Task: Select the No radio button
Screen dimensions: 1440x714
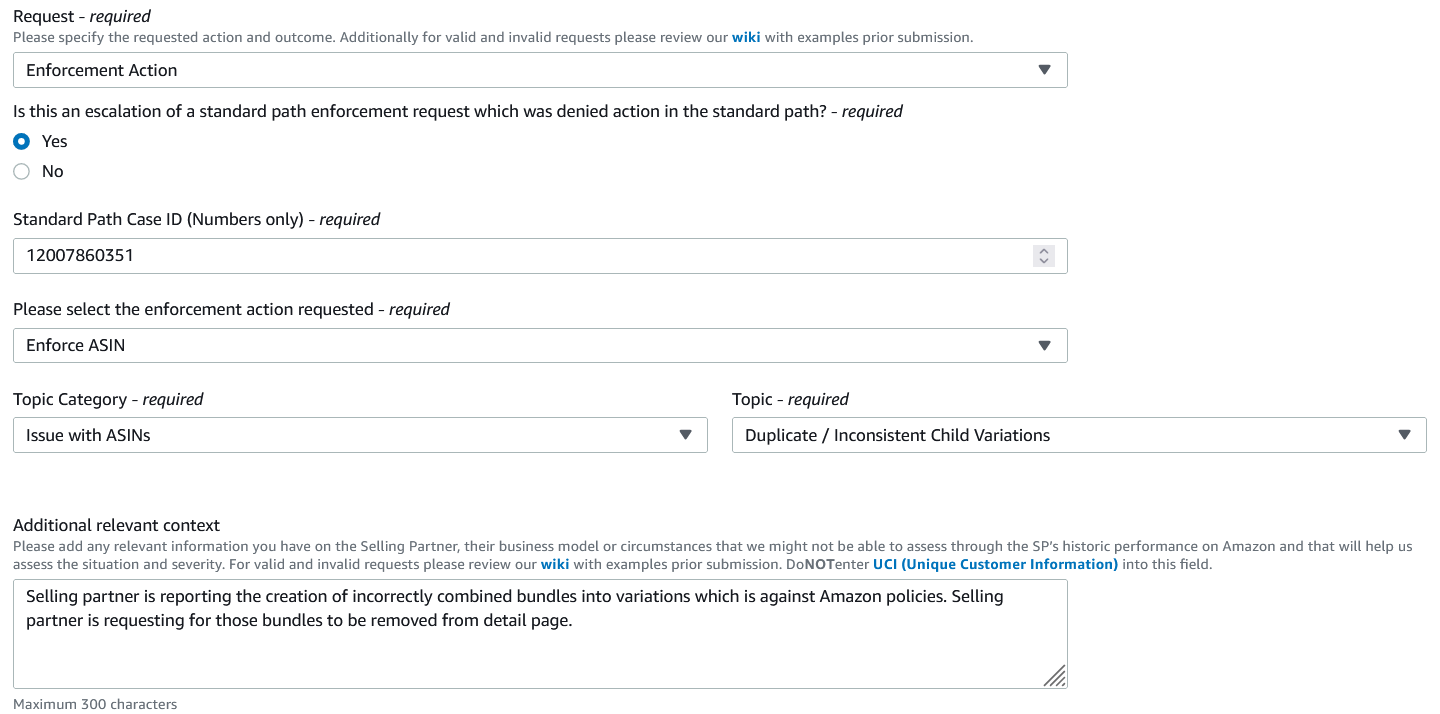Action: (x=22, y=171)
